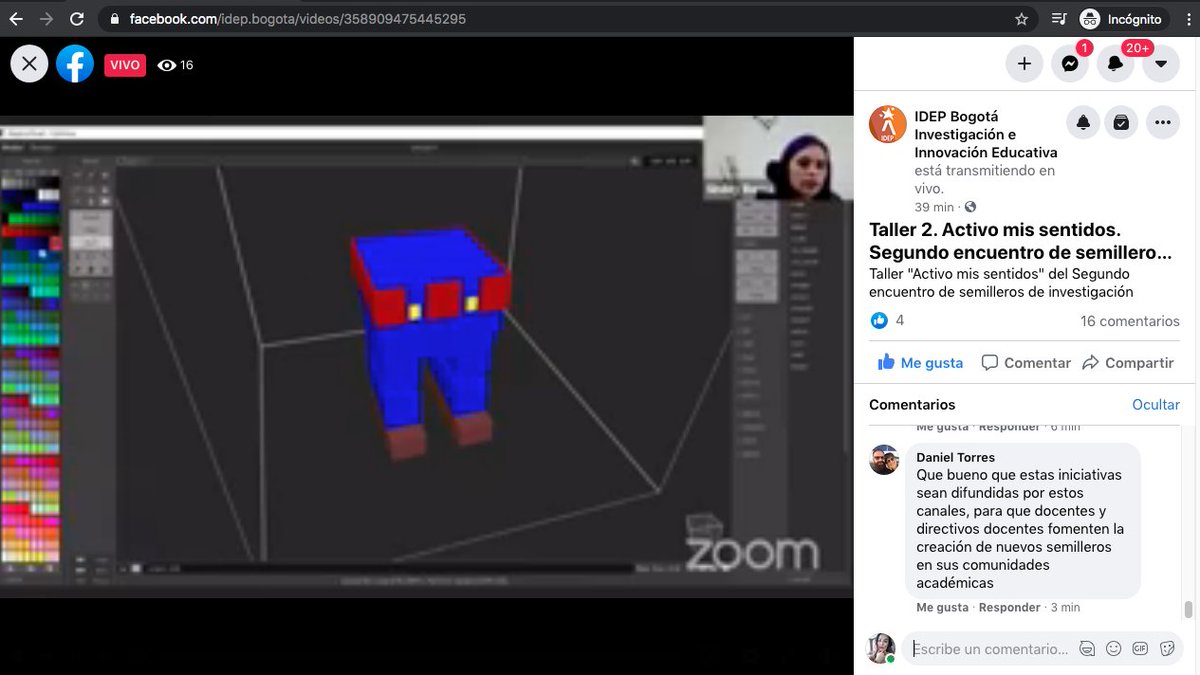Open IDEP Bogotá Investigación e Innovación Educativa page
This screenshot has width=1200, height=675.
click(985, 134)
